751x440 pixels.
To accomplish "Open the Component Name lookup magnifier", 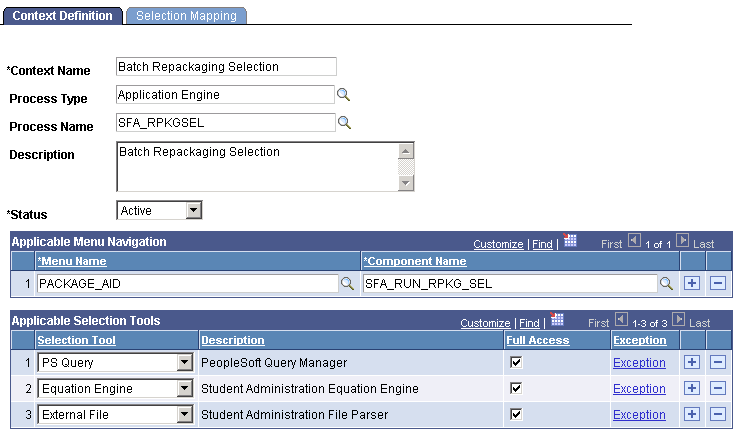I will (x=666, y=284).
